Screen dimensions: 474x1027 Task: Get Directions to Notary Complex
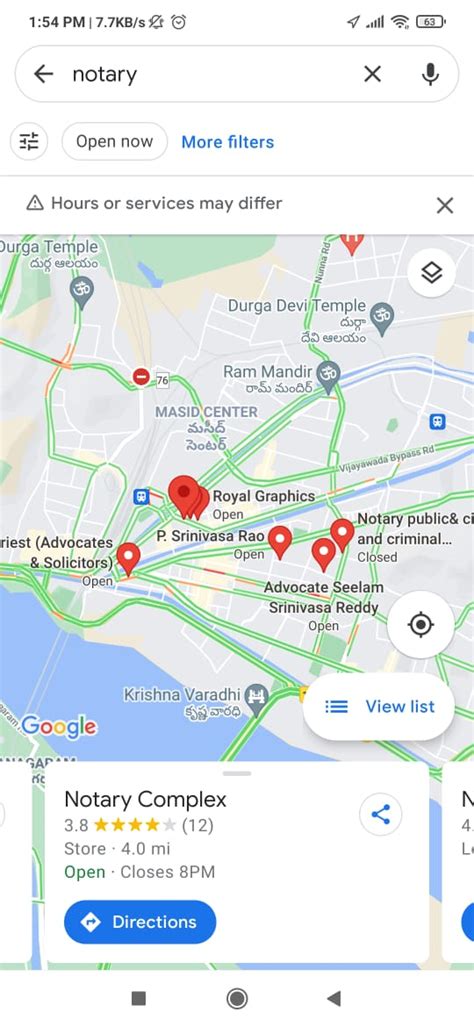(x=140, y=922)
